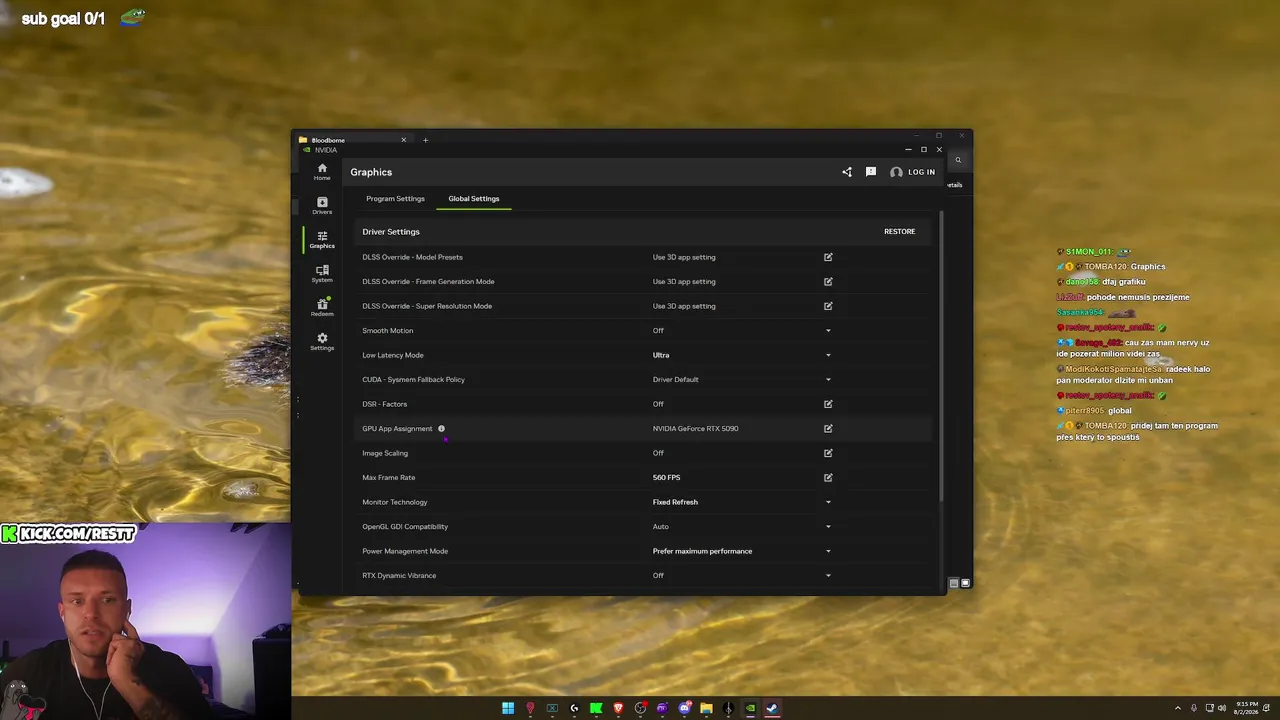Click the 'Use 3D app setting' value for Model Presets

684,257
